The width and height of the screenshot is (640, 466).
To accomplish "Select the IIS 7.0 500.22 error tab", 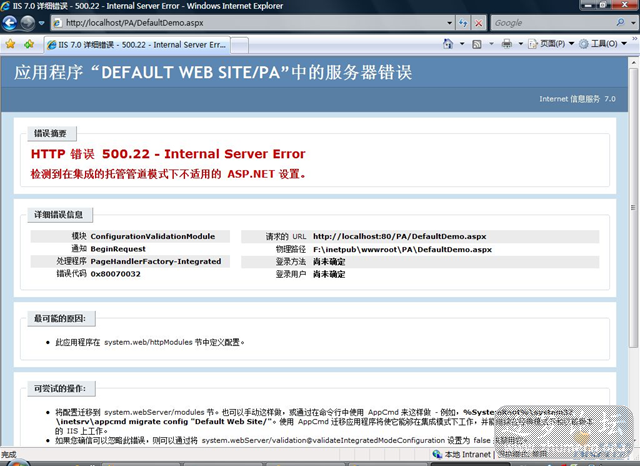I will click(137, 45).
